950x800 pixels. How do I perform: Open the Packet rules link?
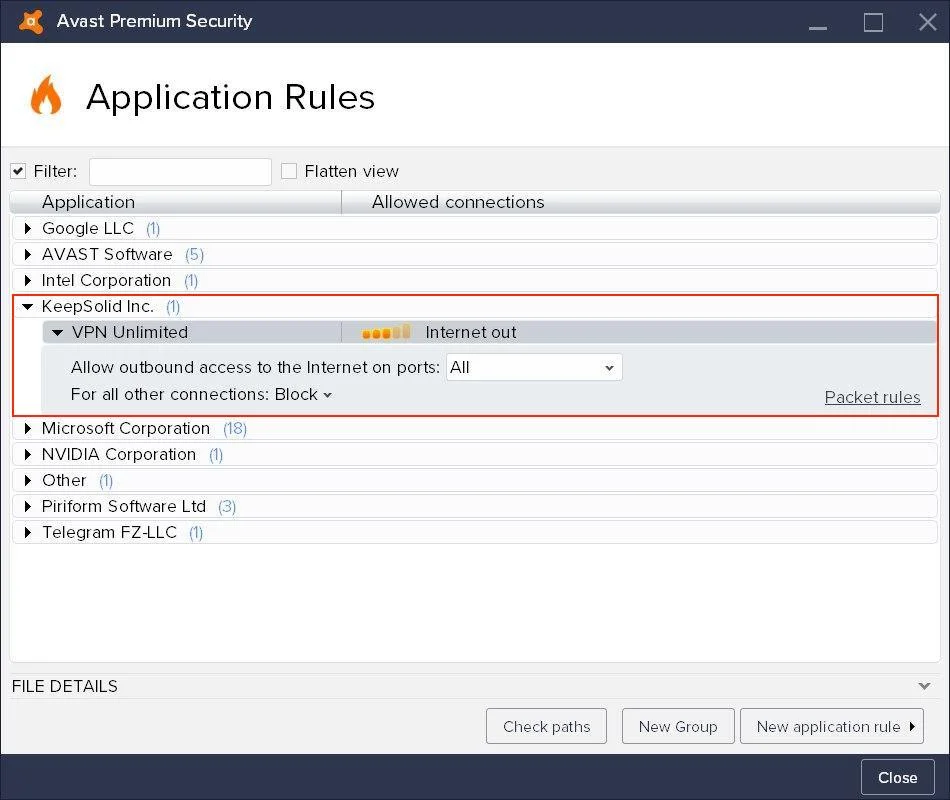(x=872, y=397)
